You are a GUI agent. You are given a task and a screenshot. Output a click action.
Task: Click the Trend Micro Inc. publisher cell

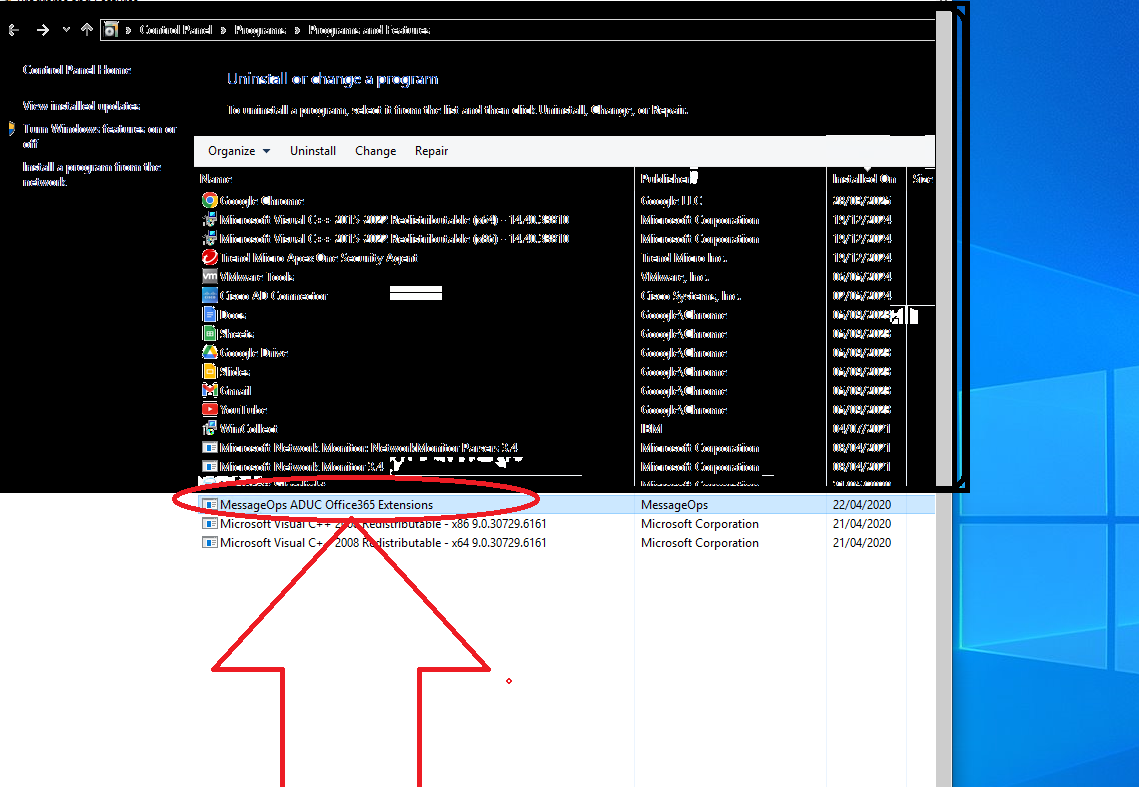[684, 257]
